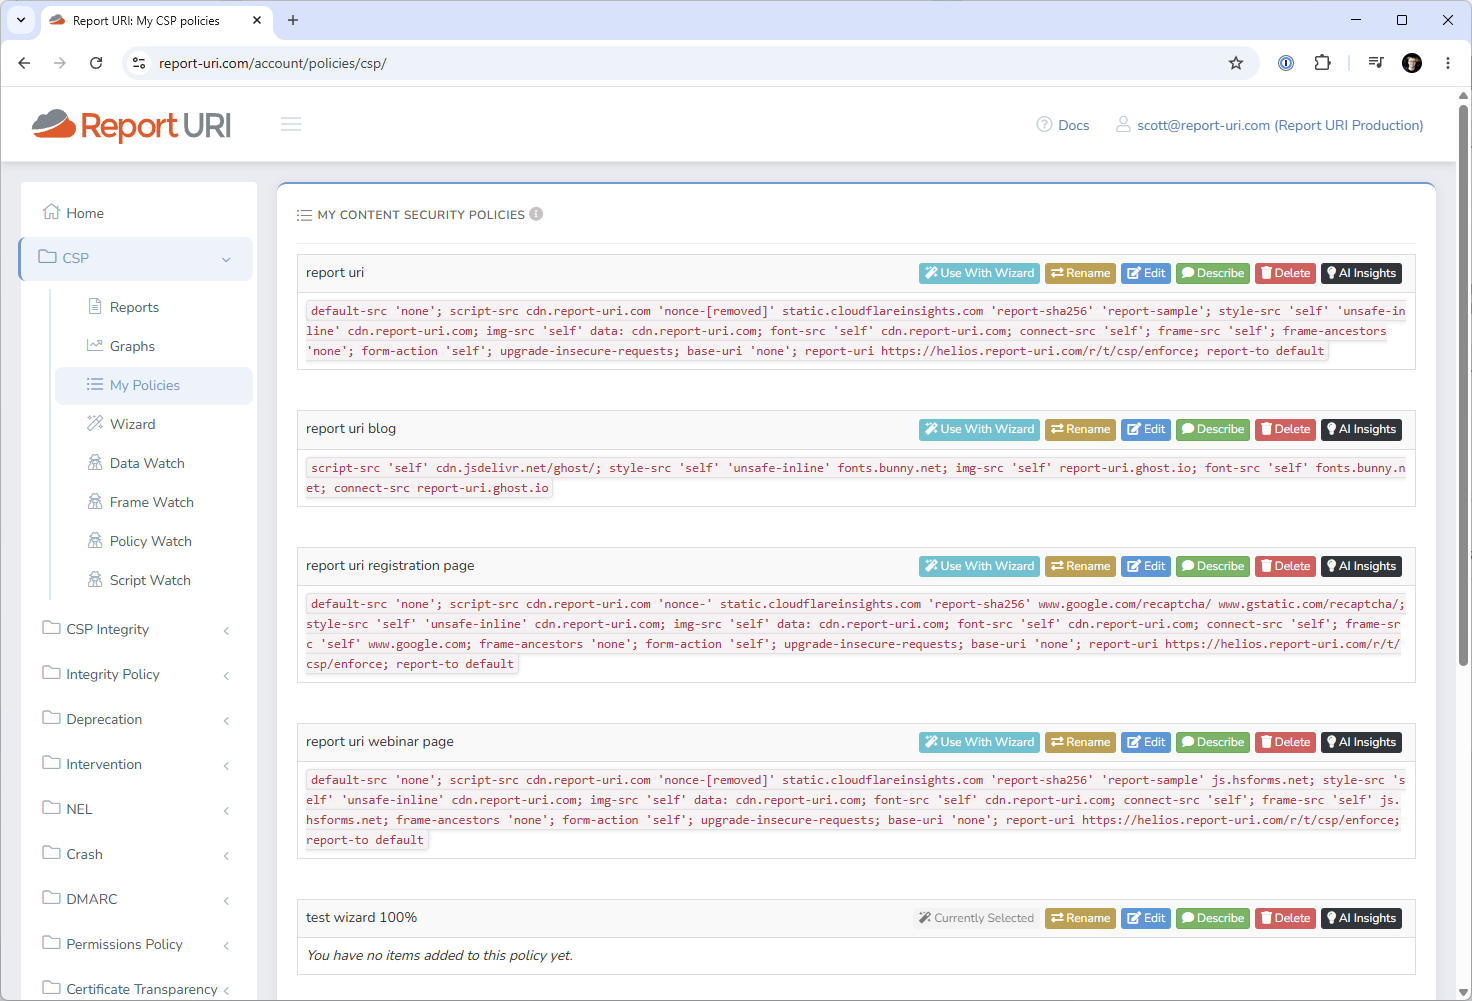Expand the Permissions Policy section
The width and height of the screenshot is (1472, 1001).
click(136, 944)
